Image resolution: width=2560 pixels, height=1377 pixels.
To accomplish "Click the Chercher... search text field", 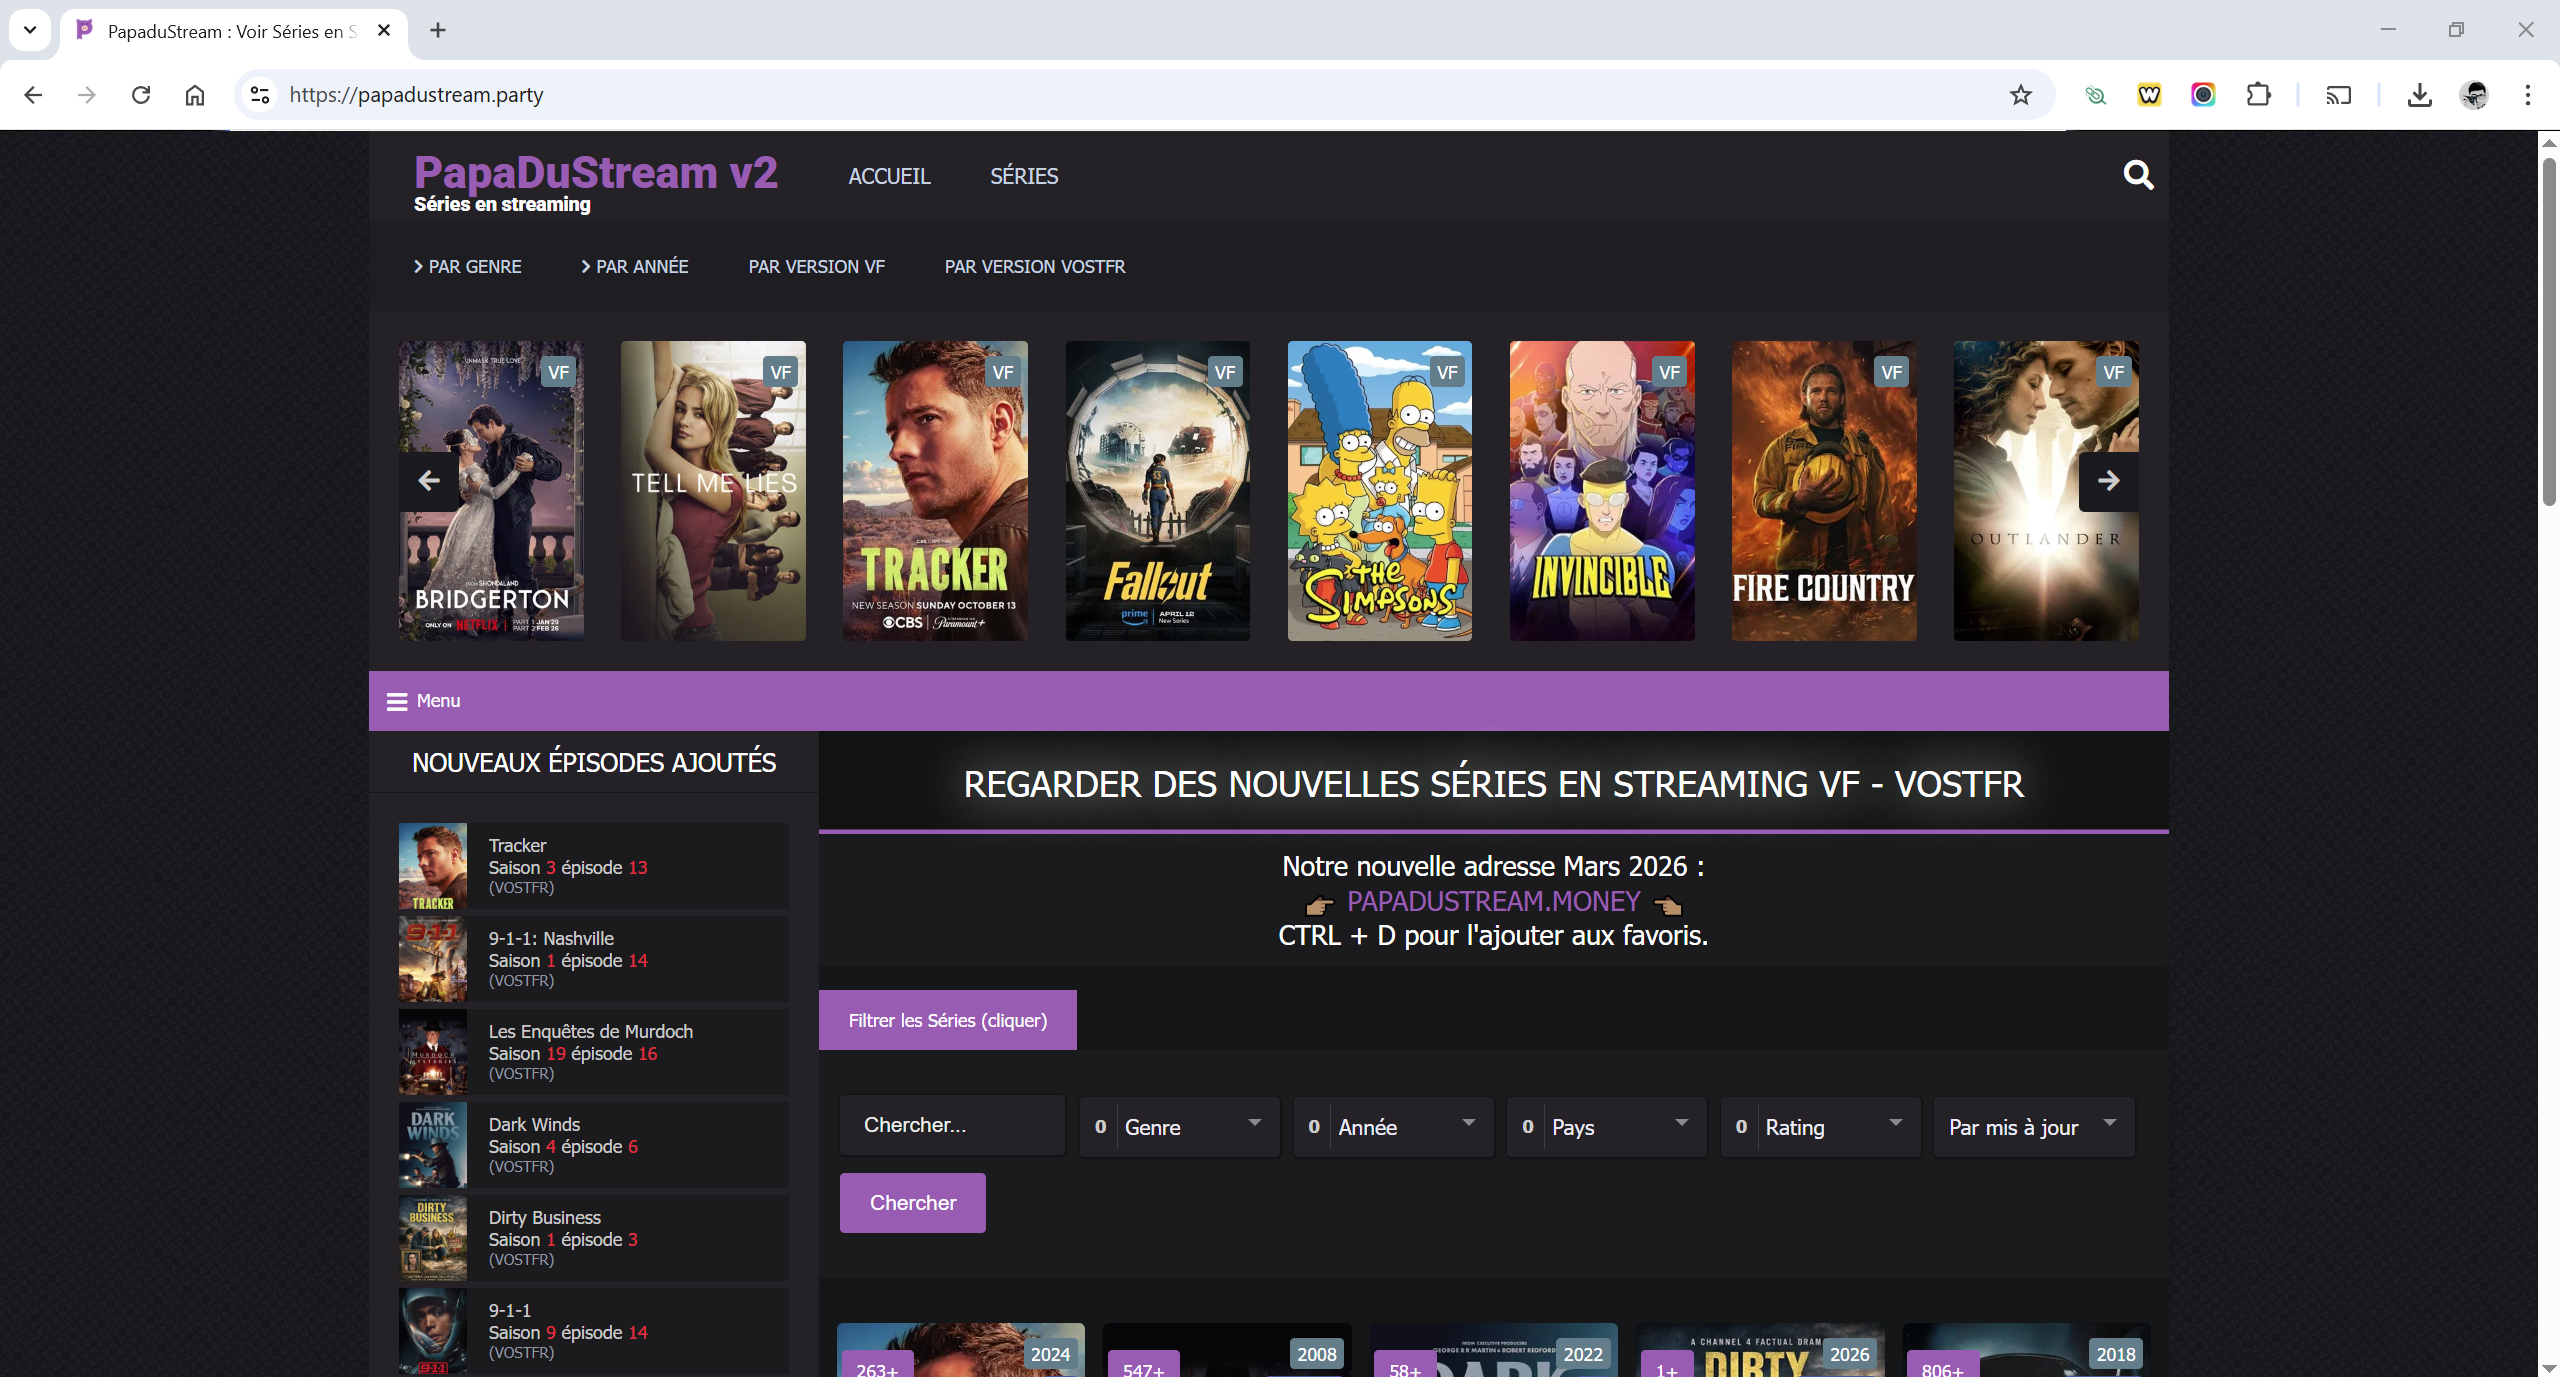I will (x=952, y=1126).
